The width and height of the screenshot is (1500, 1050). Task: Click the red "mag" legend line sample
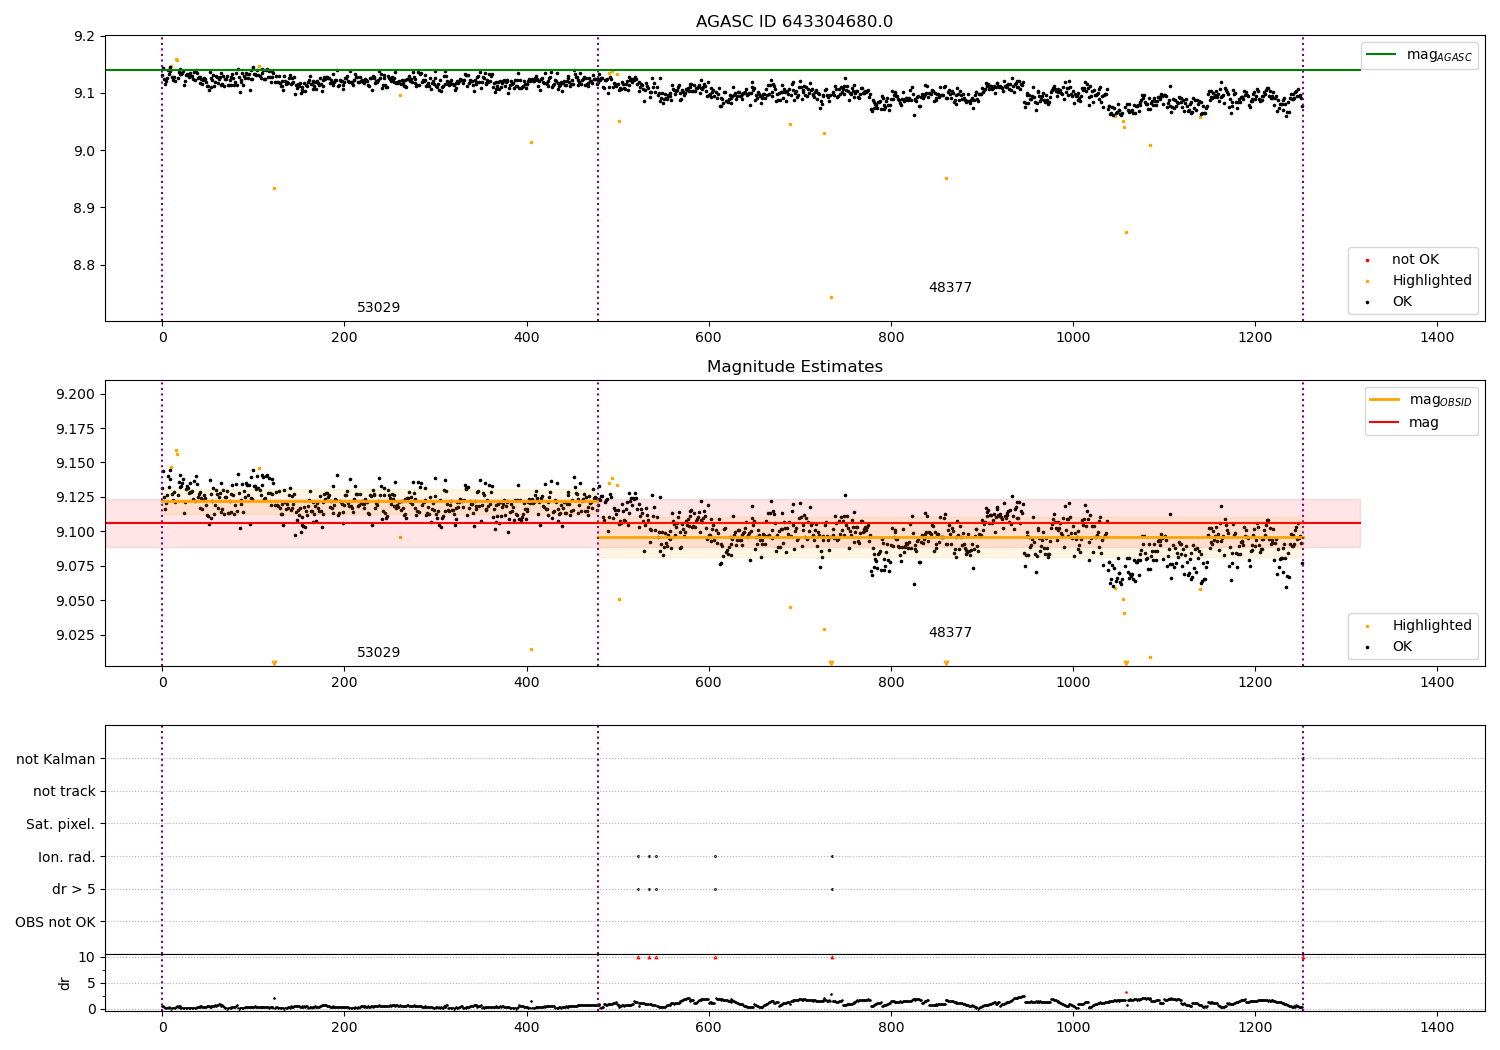pos(1385,422)
